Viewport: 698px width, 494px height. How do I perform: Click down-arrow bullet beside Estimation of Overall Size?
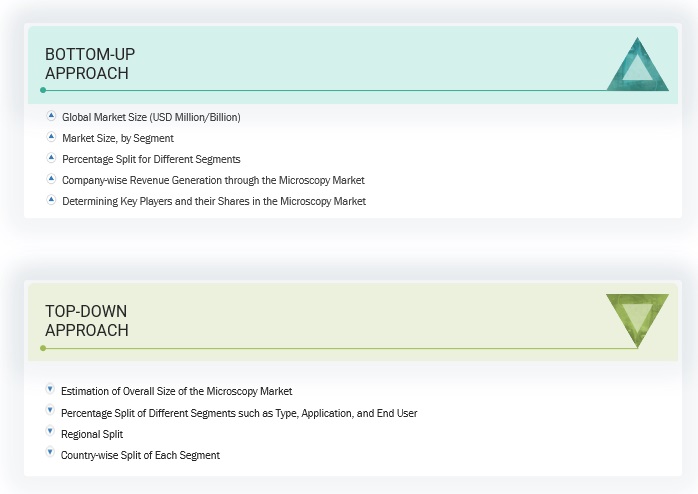pyautogui.click(x=50, y=389)
